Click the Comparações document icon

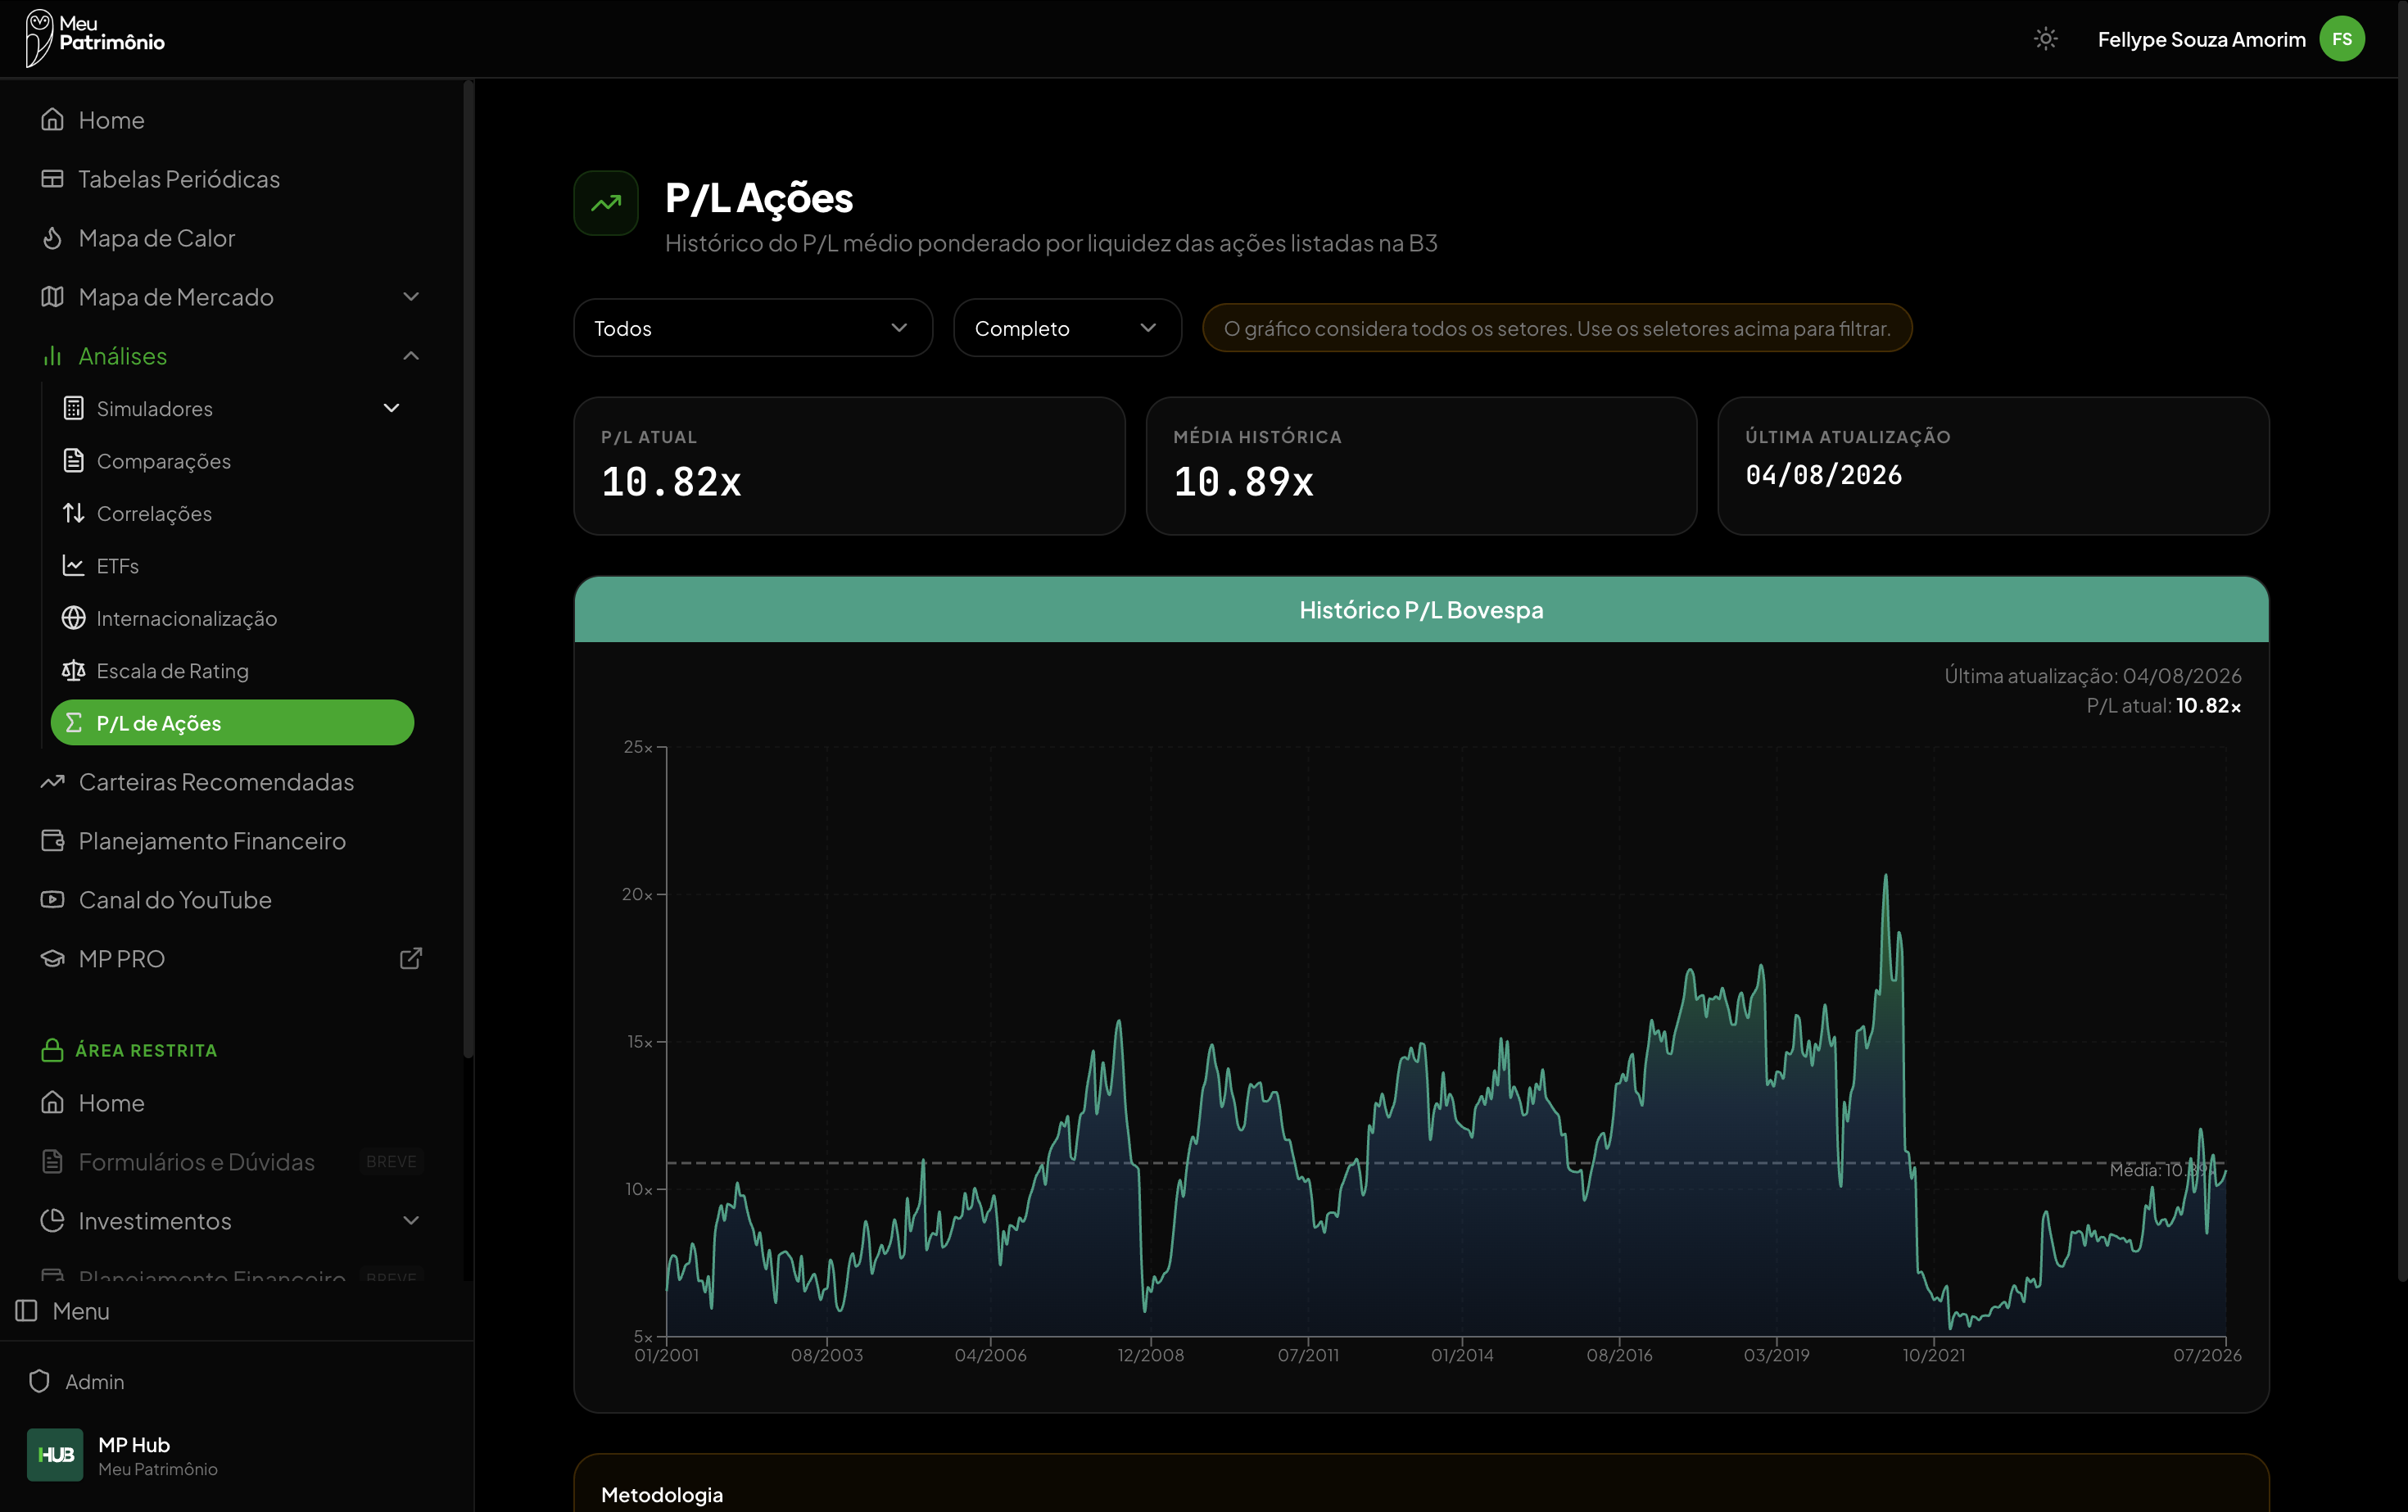(73, 461)
